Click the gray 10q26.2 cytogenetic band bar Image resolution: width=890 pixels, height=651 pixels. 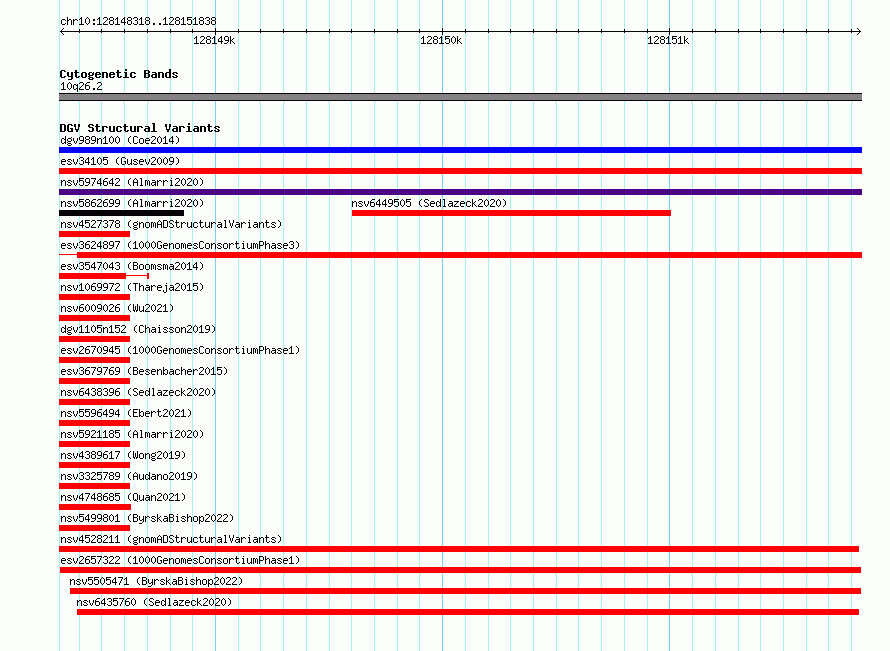click(x=460, y=97)
